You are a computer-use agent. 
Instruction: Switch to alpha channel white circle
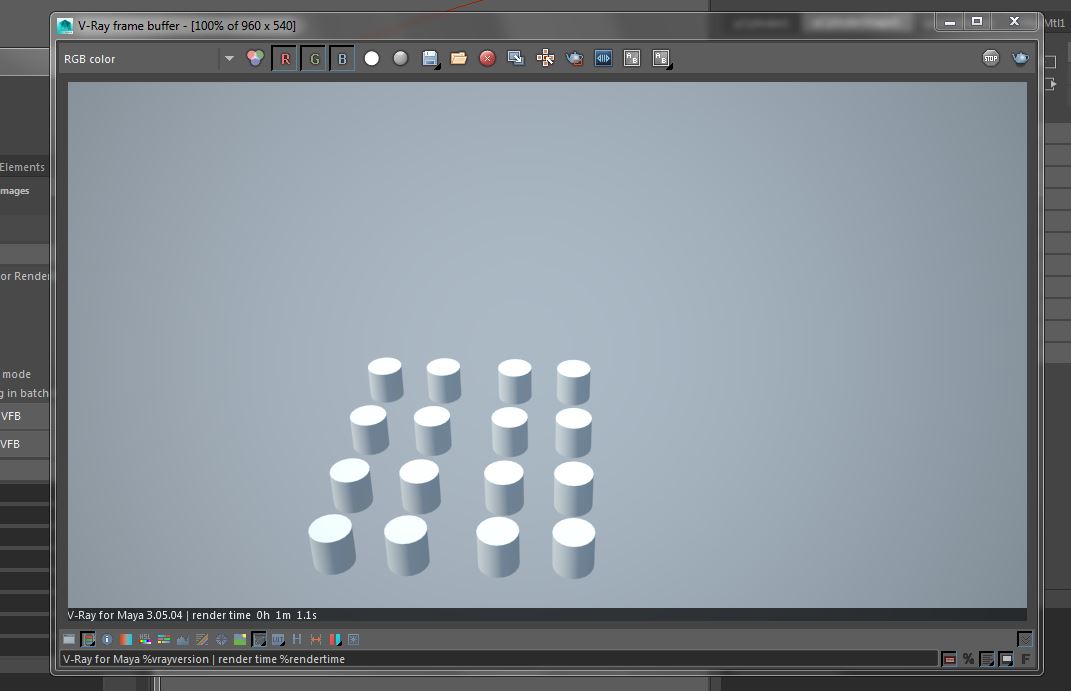tap(372, 59)
